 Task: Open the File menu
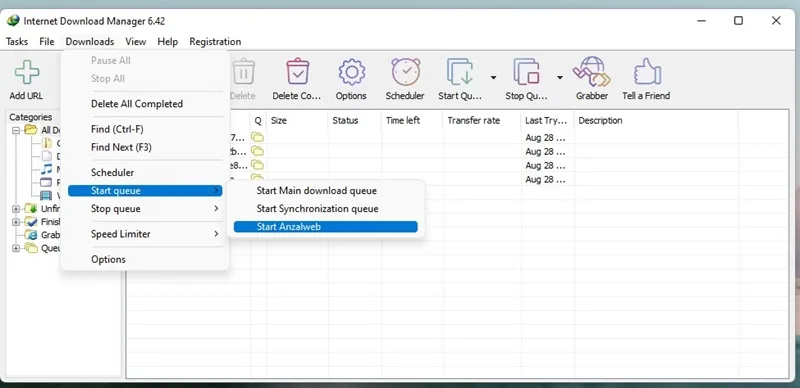click(x=47, y=42)
